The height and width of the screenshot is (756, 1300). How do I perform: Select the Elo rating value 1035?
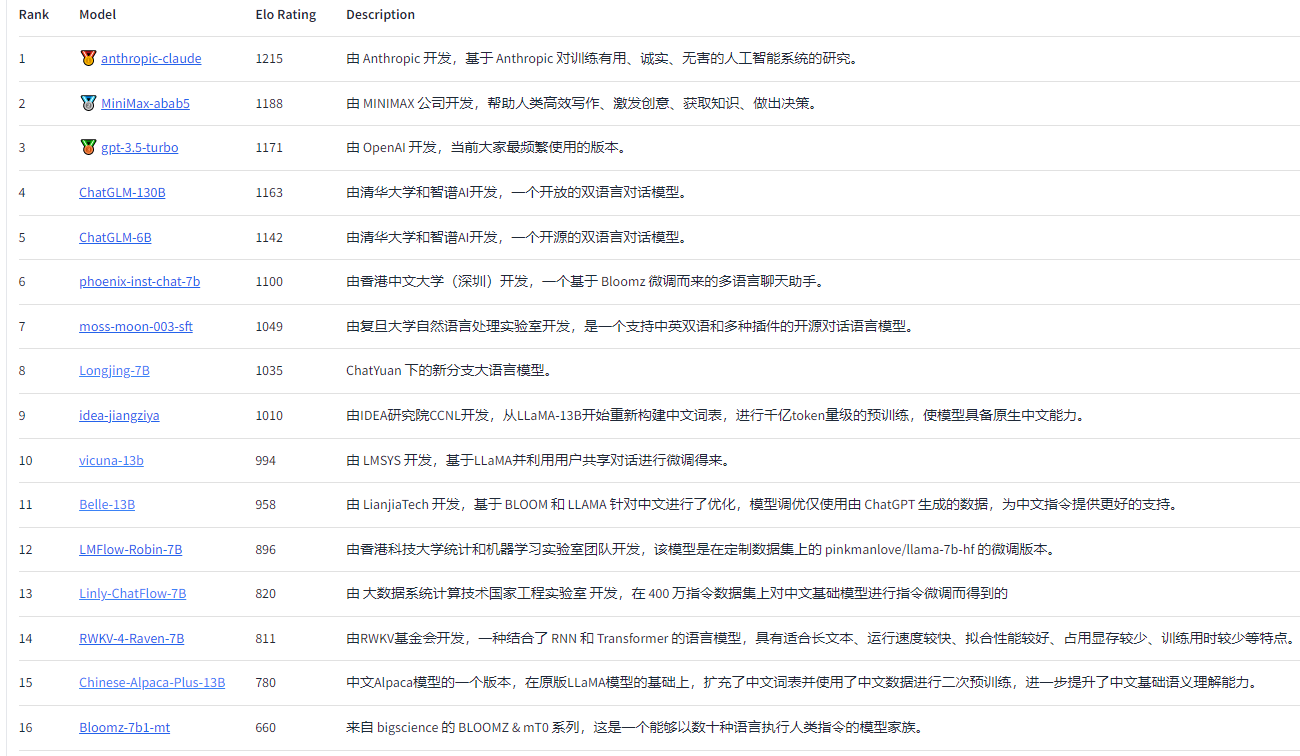coord(269,370)
